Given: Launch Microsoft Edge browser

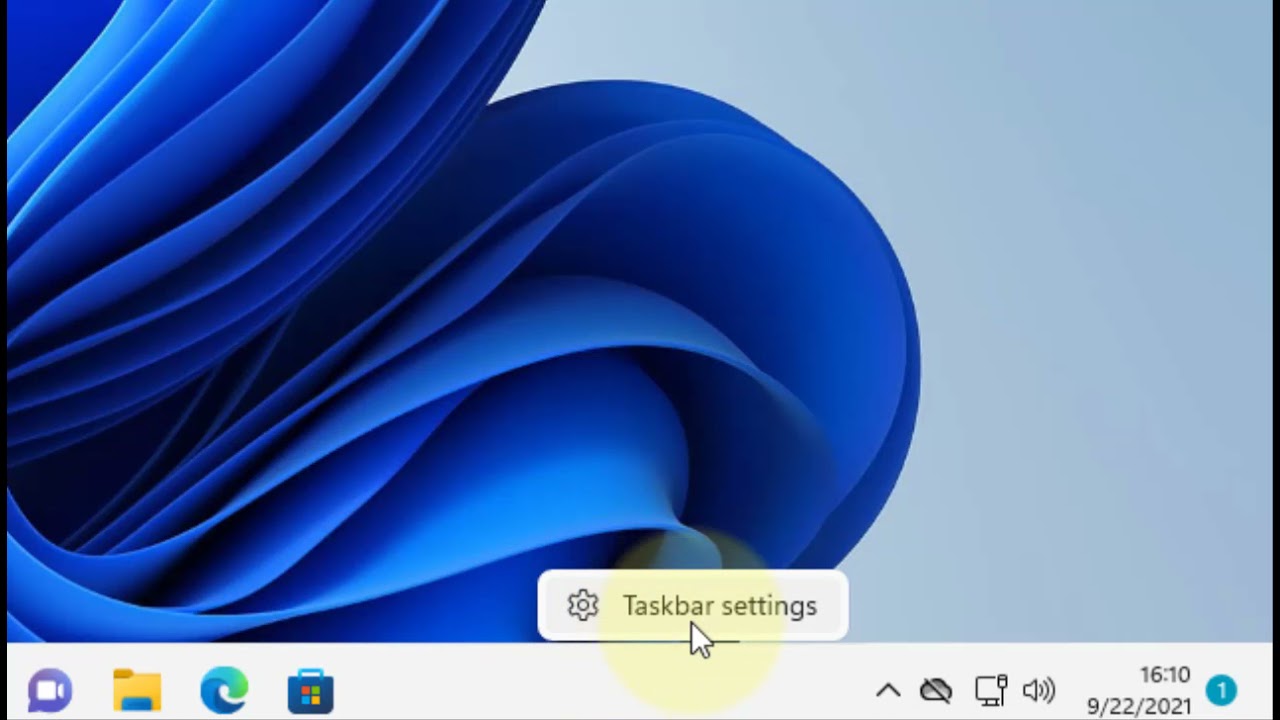Looking at the screenshot, I should click(224, 691).
